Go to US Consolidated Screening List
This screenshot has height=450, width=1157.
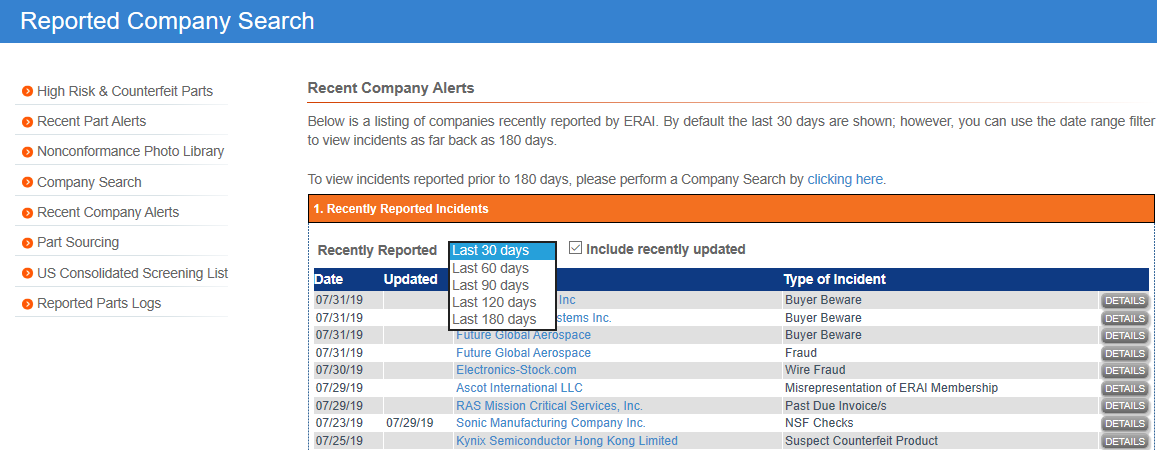pos(132,273)
